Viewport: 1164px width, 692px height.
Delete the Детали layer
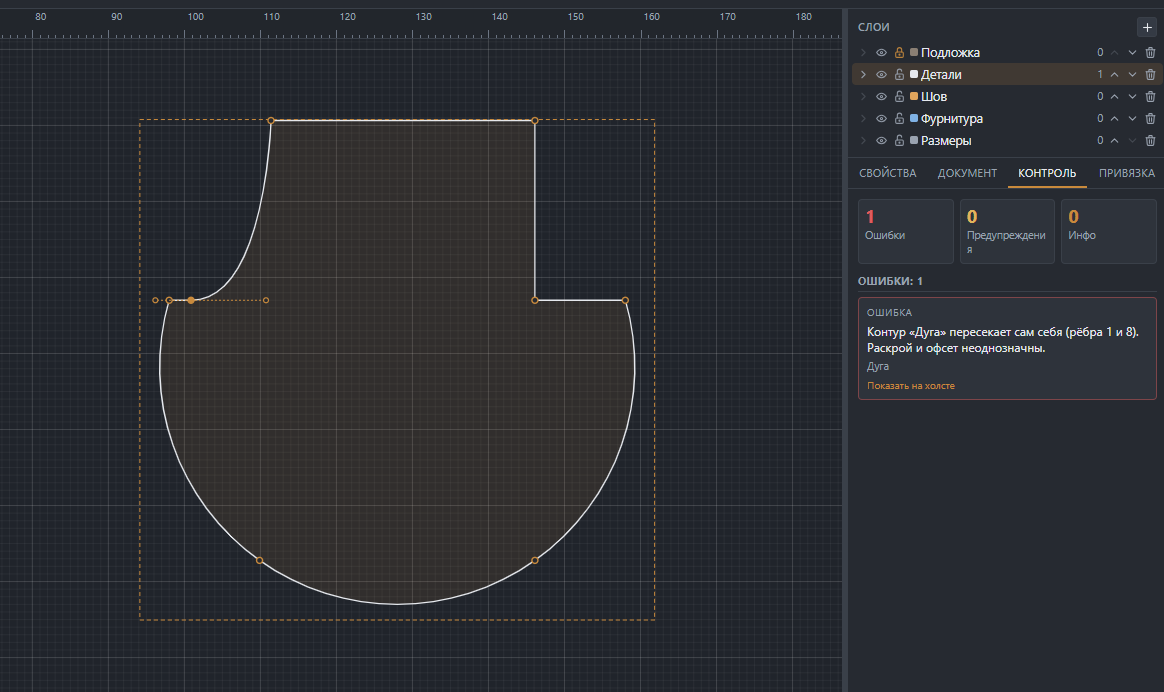pyautogui.click(x=1150, y=74)
